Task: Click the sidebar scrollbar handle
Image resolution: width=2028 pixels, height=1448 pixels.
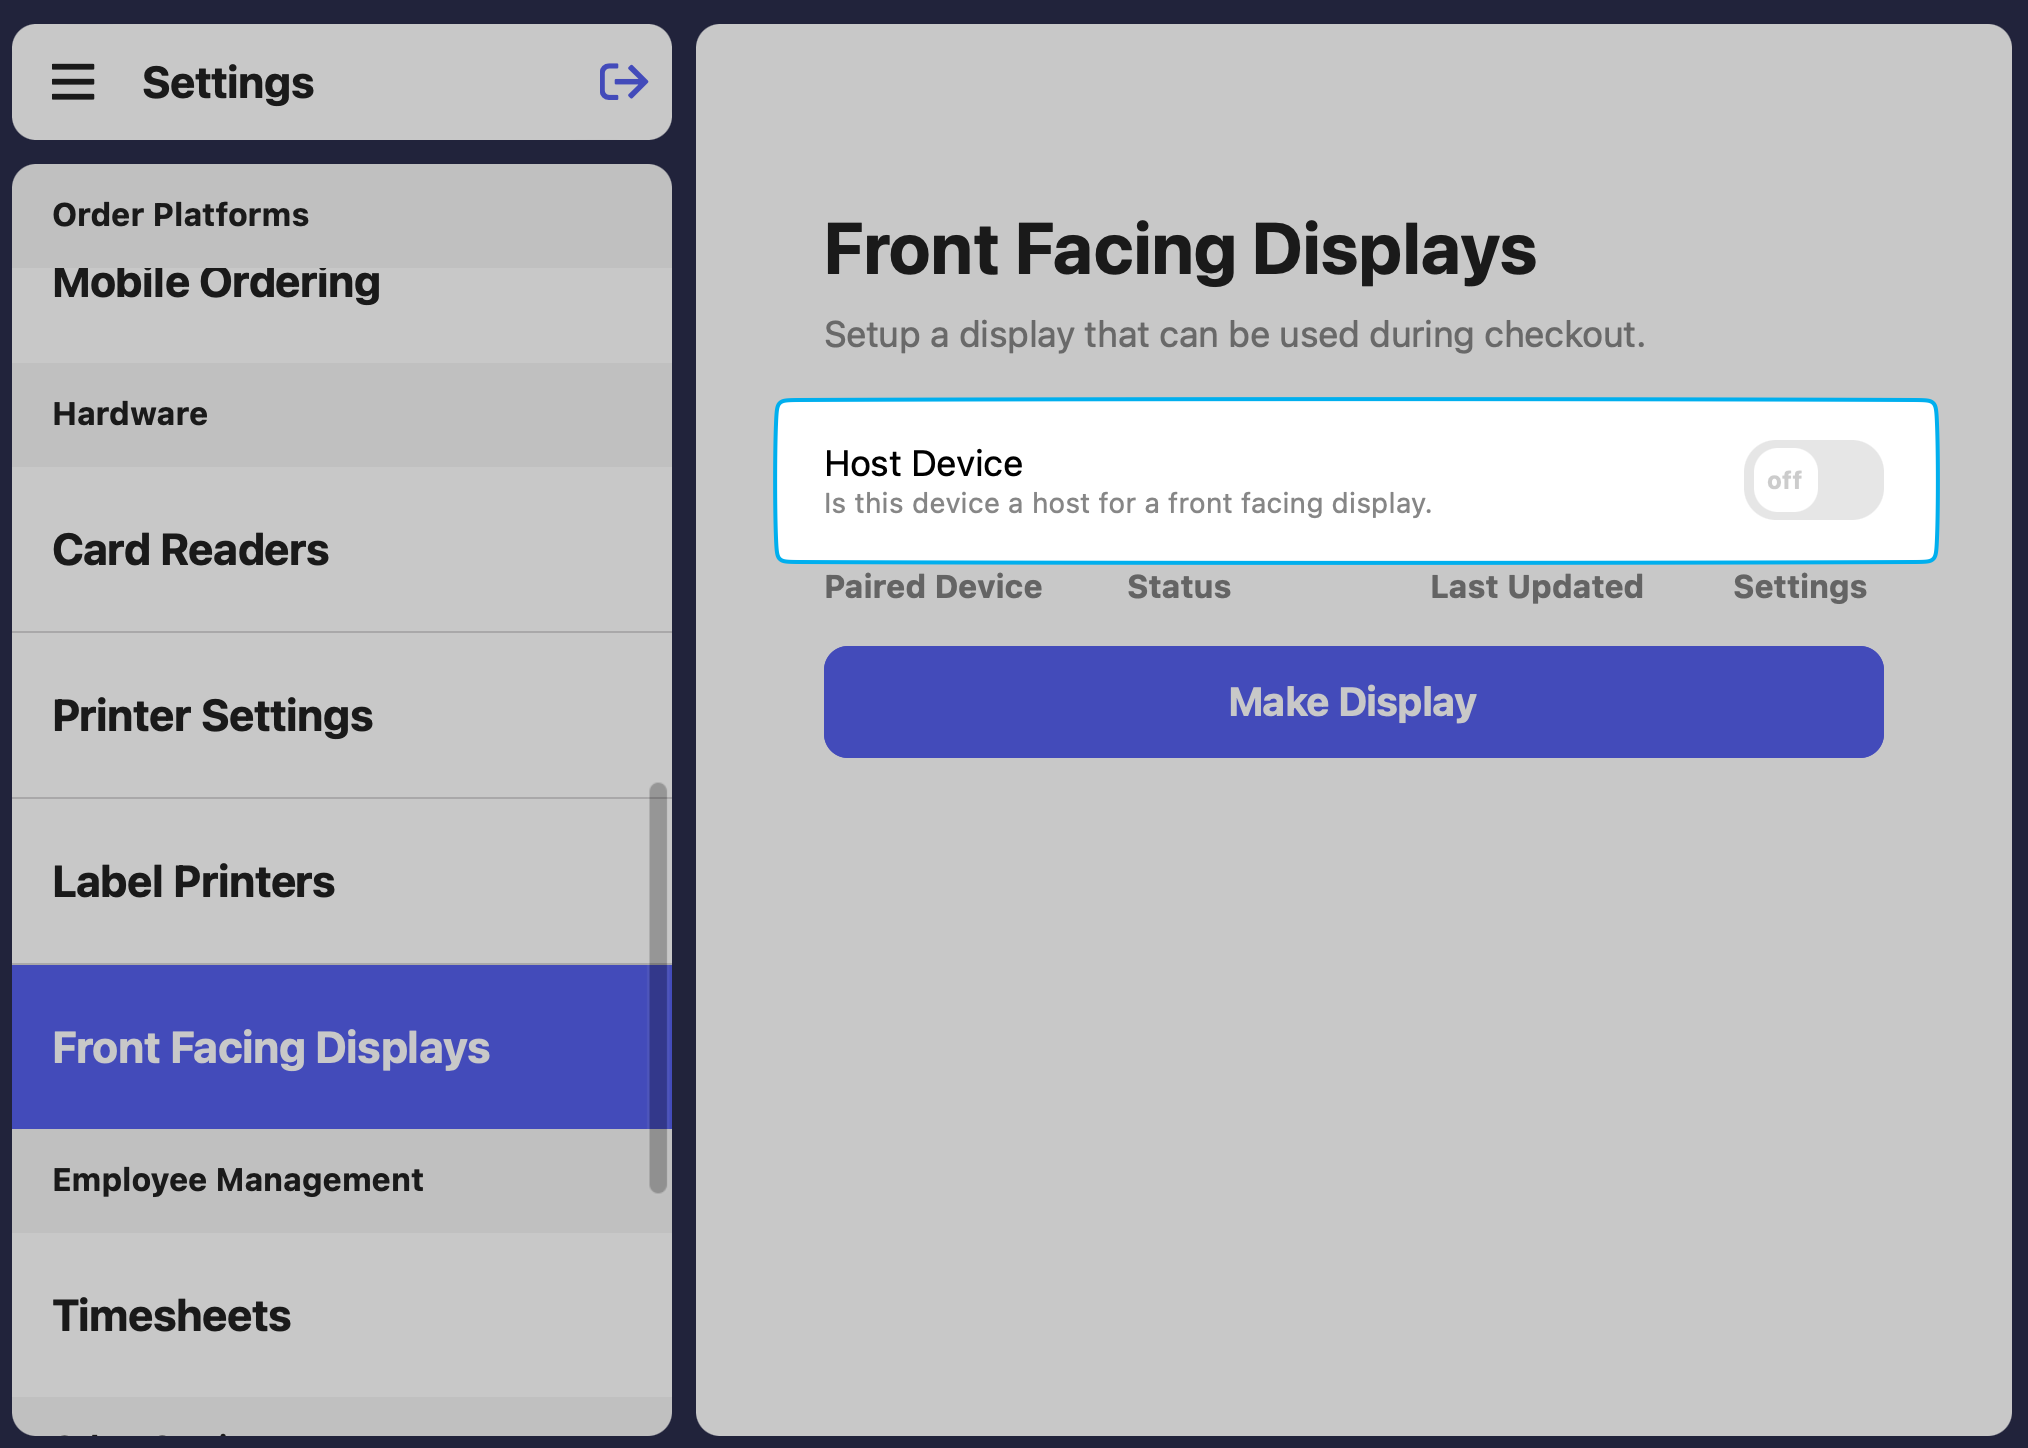Action: [x=657, y=988]
